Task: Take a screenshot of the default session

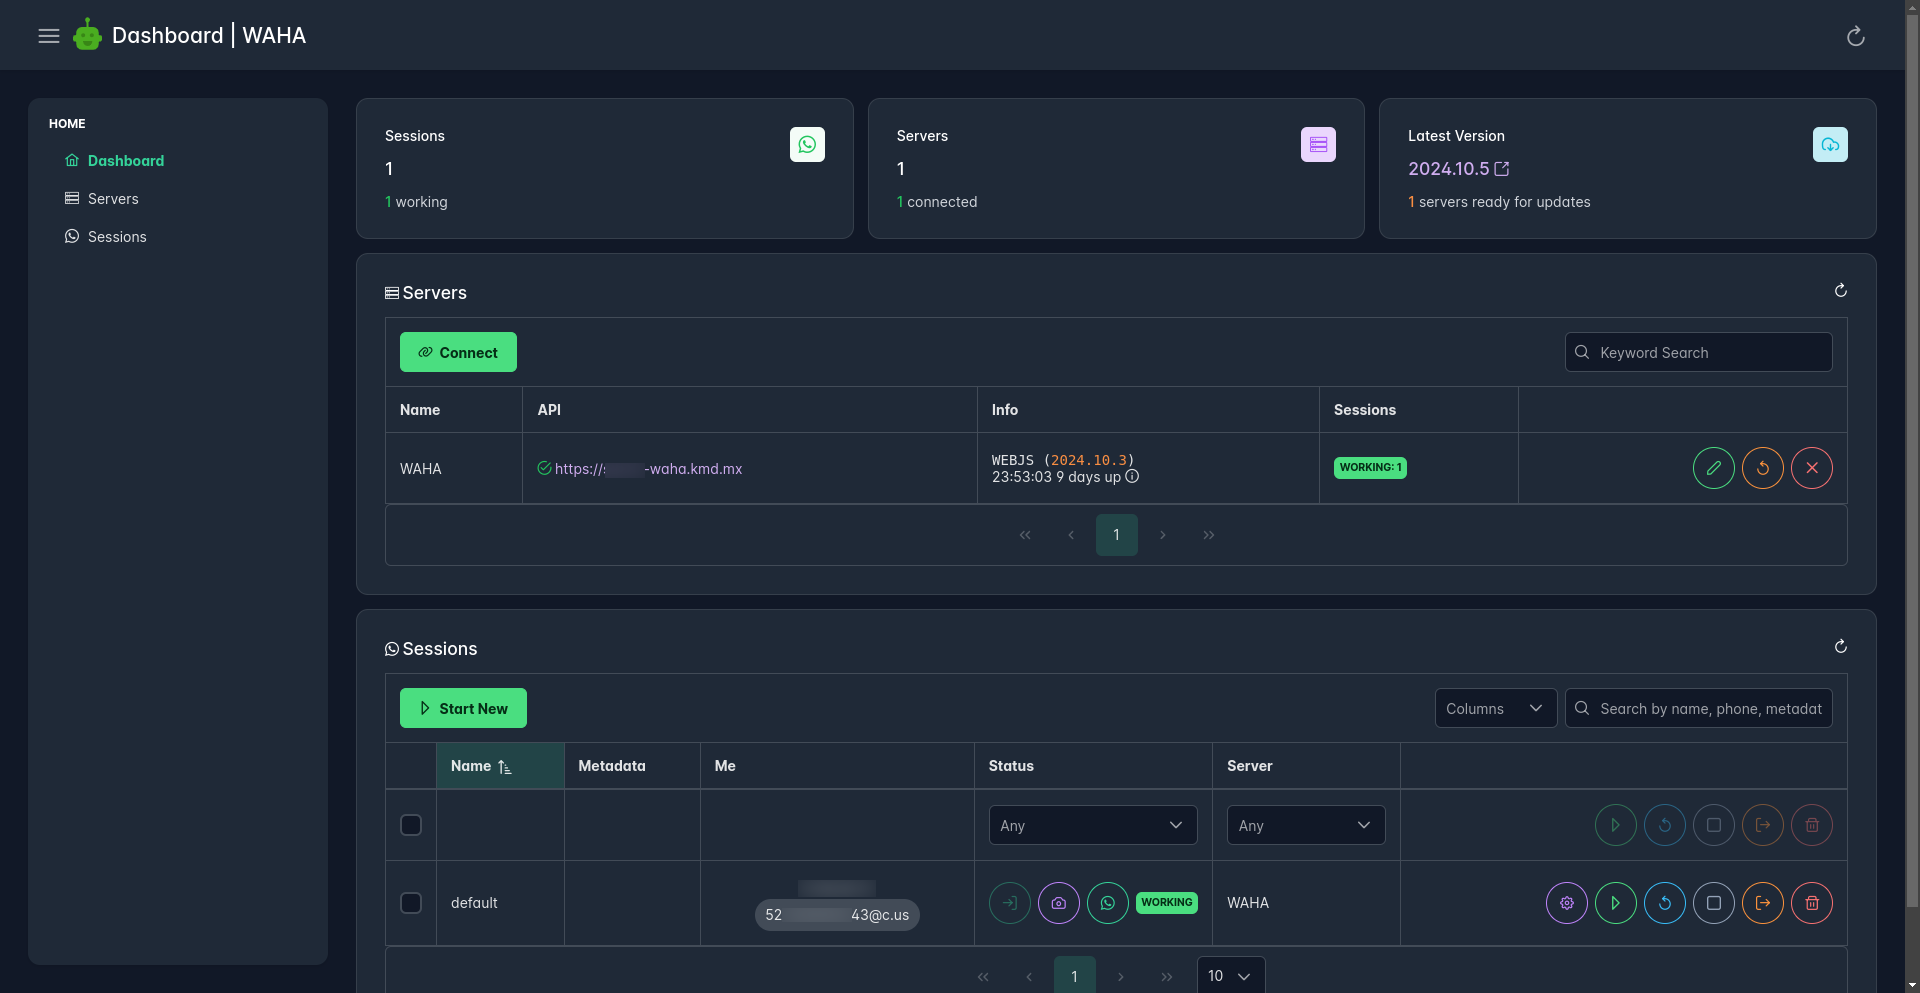Action: tap(1058, 903)
